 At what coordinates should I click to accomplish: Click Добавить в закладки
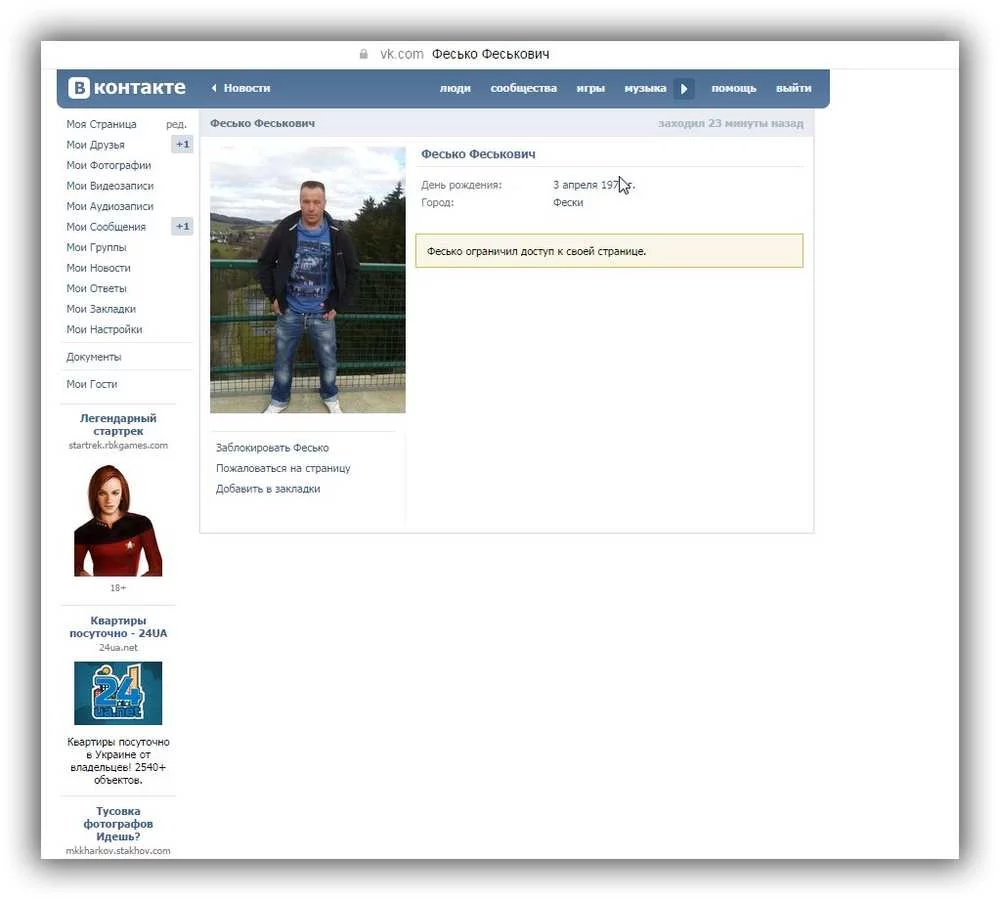tap(268, 489)
